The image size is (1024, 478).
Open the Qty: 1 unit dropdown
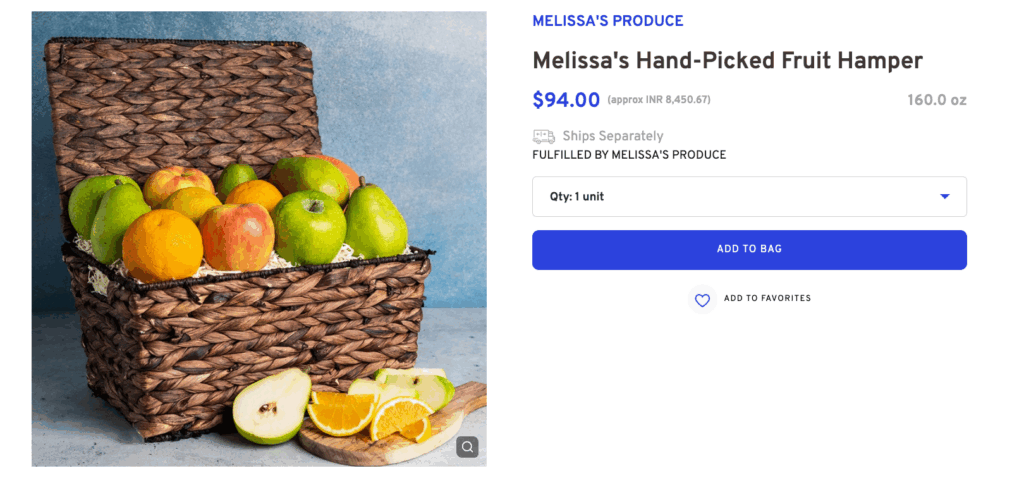coord(748,197)
